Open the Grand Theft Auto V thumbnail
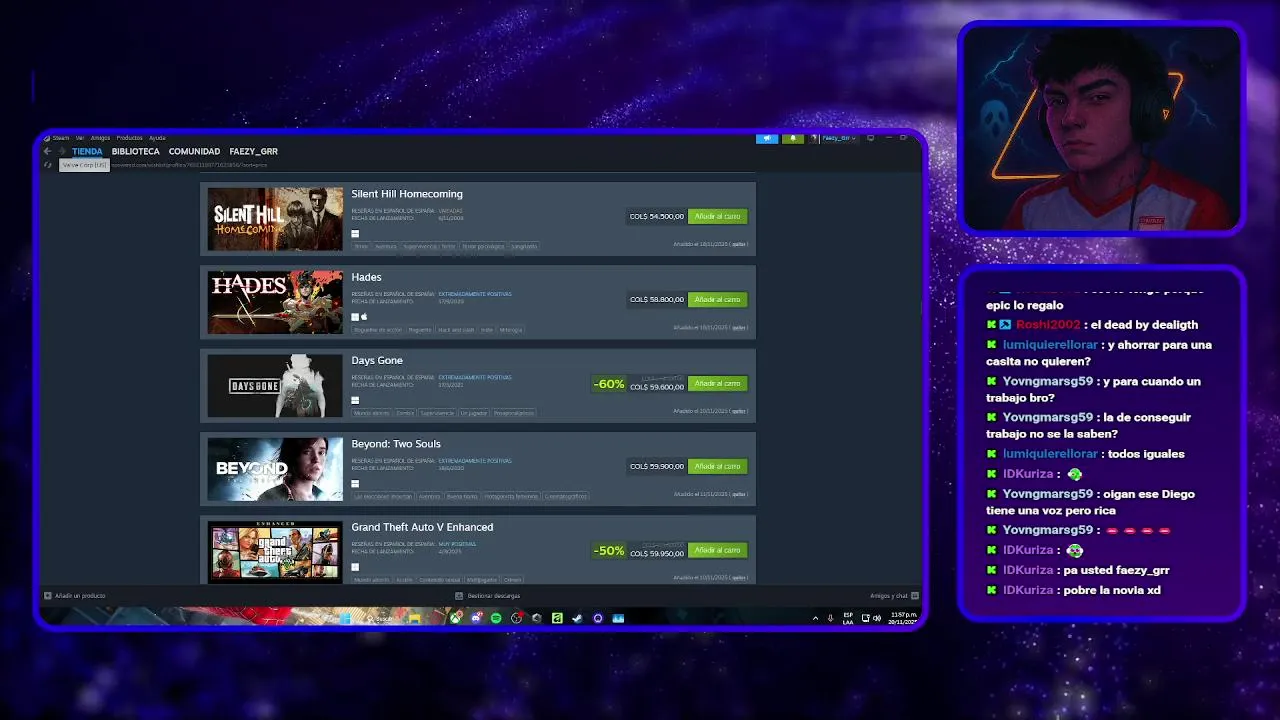Viewport: 1280px width, 720px height. coord(275,552)
